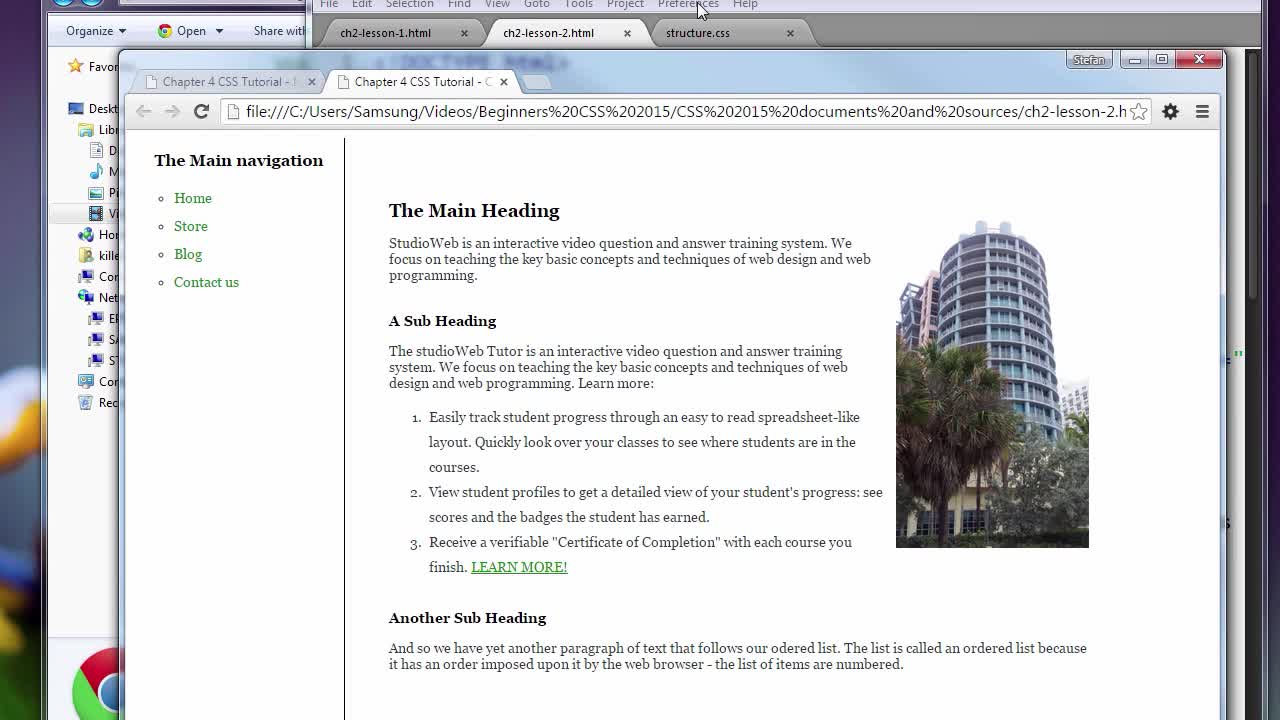Open the Home navigation link
Image resolution: width=1280 pixels, height=720 pixels.
(x=193, y=198)
